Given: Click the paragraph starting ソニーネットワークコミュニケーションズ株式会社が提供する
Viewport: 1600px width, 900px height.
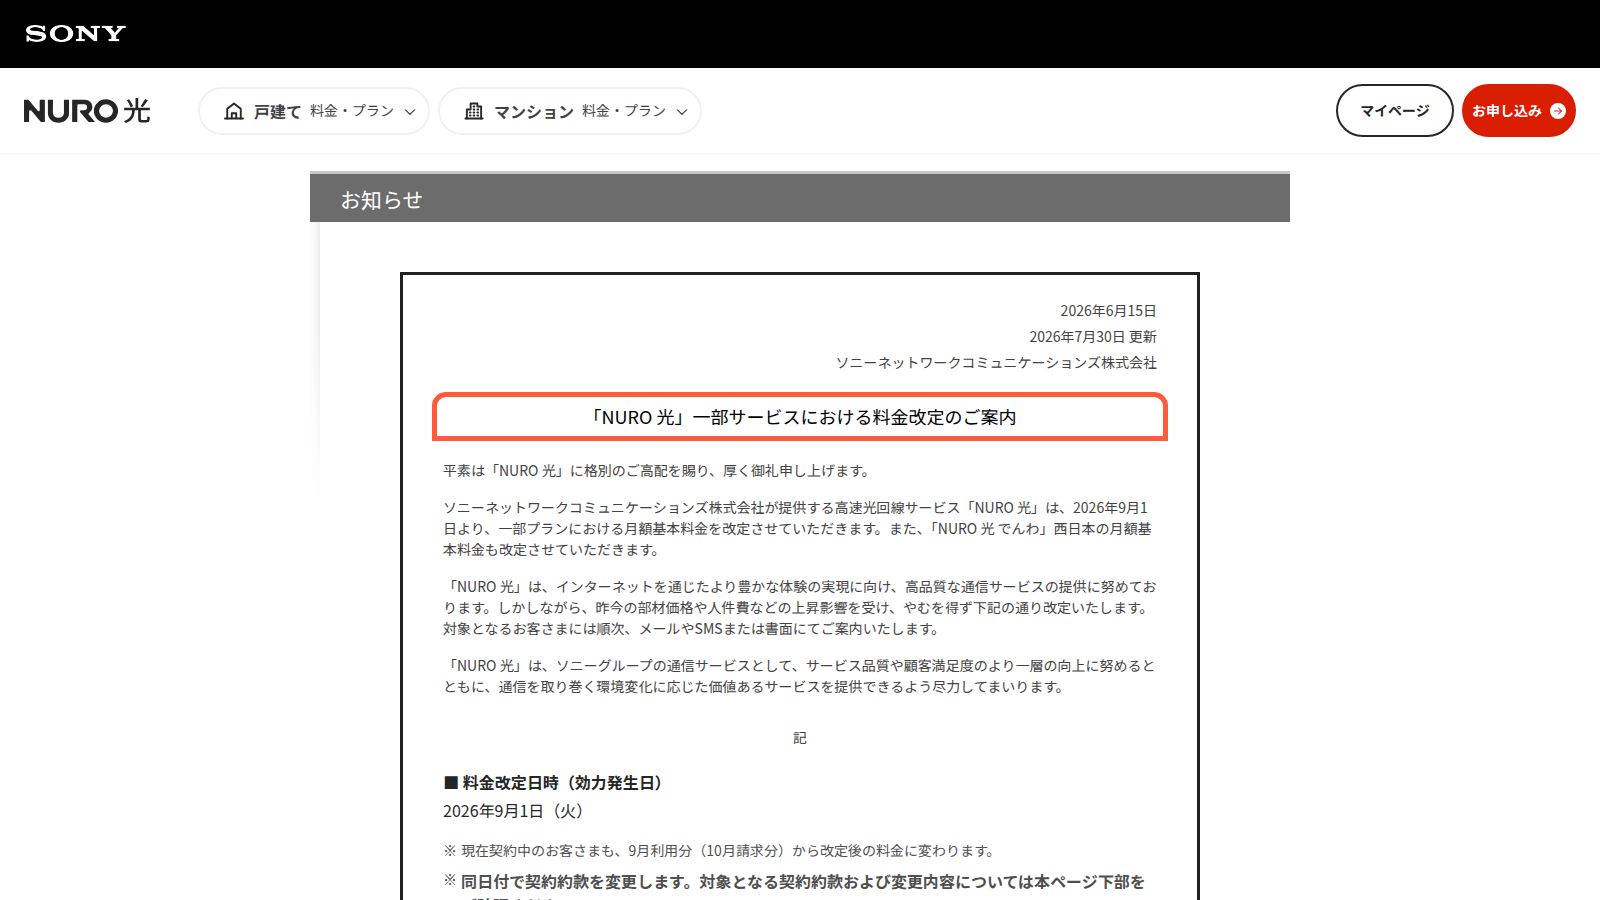Looking at the screenshot, I should [x=798, y=529].
